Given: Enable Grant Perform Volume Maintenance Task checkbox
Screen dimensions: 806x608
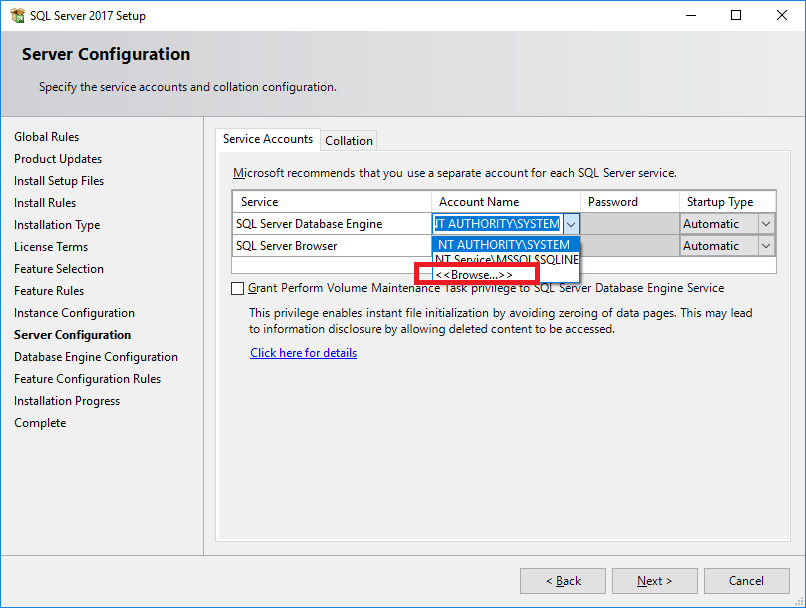Looking at the screenshot, I should (x=237, y=288).
